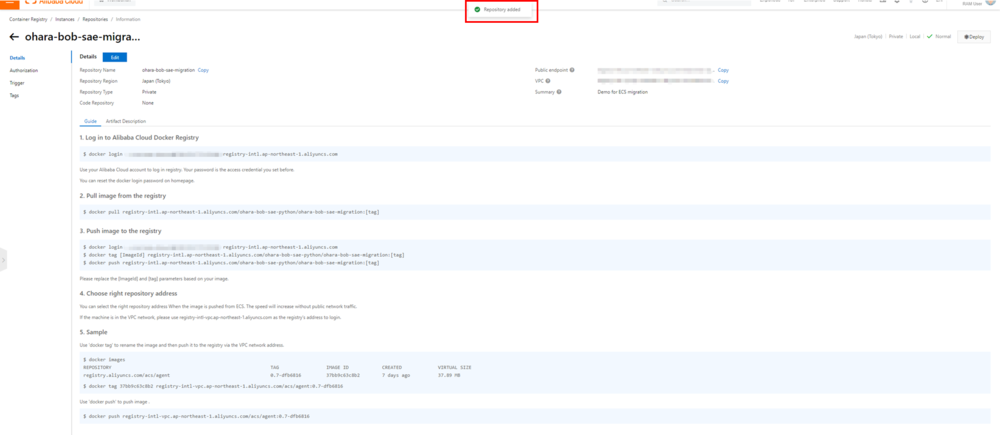Open Authorization in the side menu
The width and height of the screenshot is (1000, 435).
tap(24, 70)
